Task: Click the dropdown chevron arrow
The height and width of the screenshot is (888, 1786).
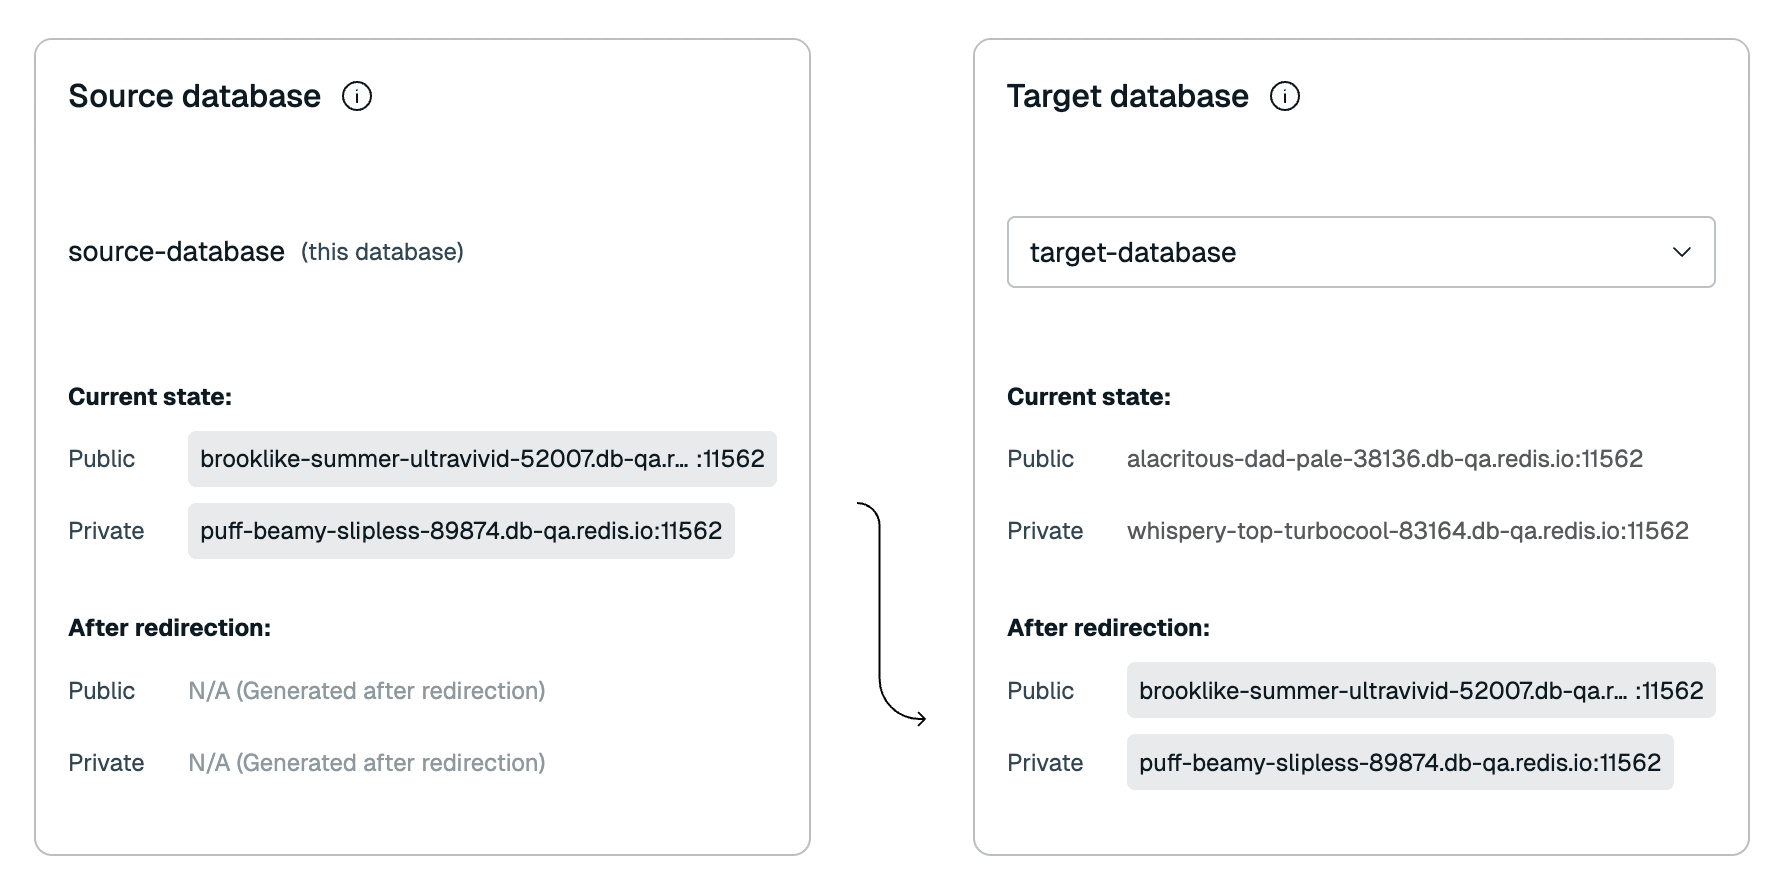Action: [x=1682, y=252]
